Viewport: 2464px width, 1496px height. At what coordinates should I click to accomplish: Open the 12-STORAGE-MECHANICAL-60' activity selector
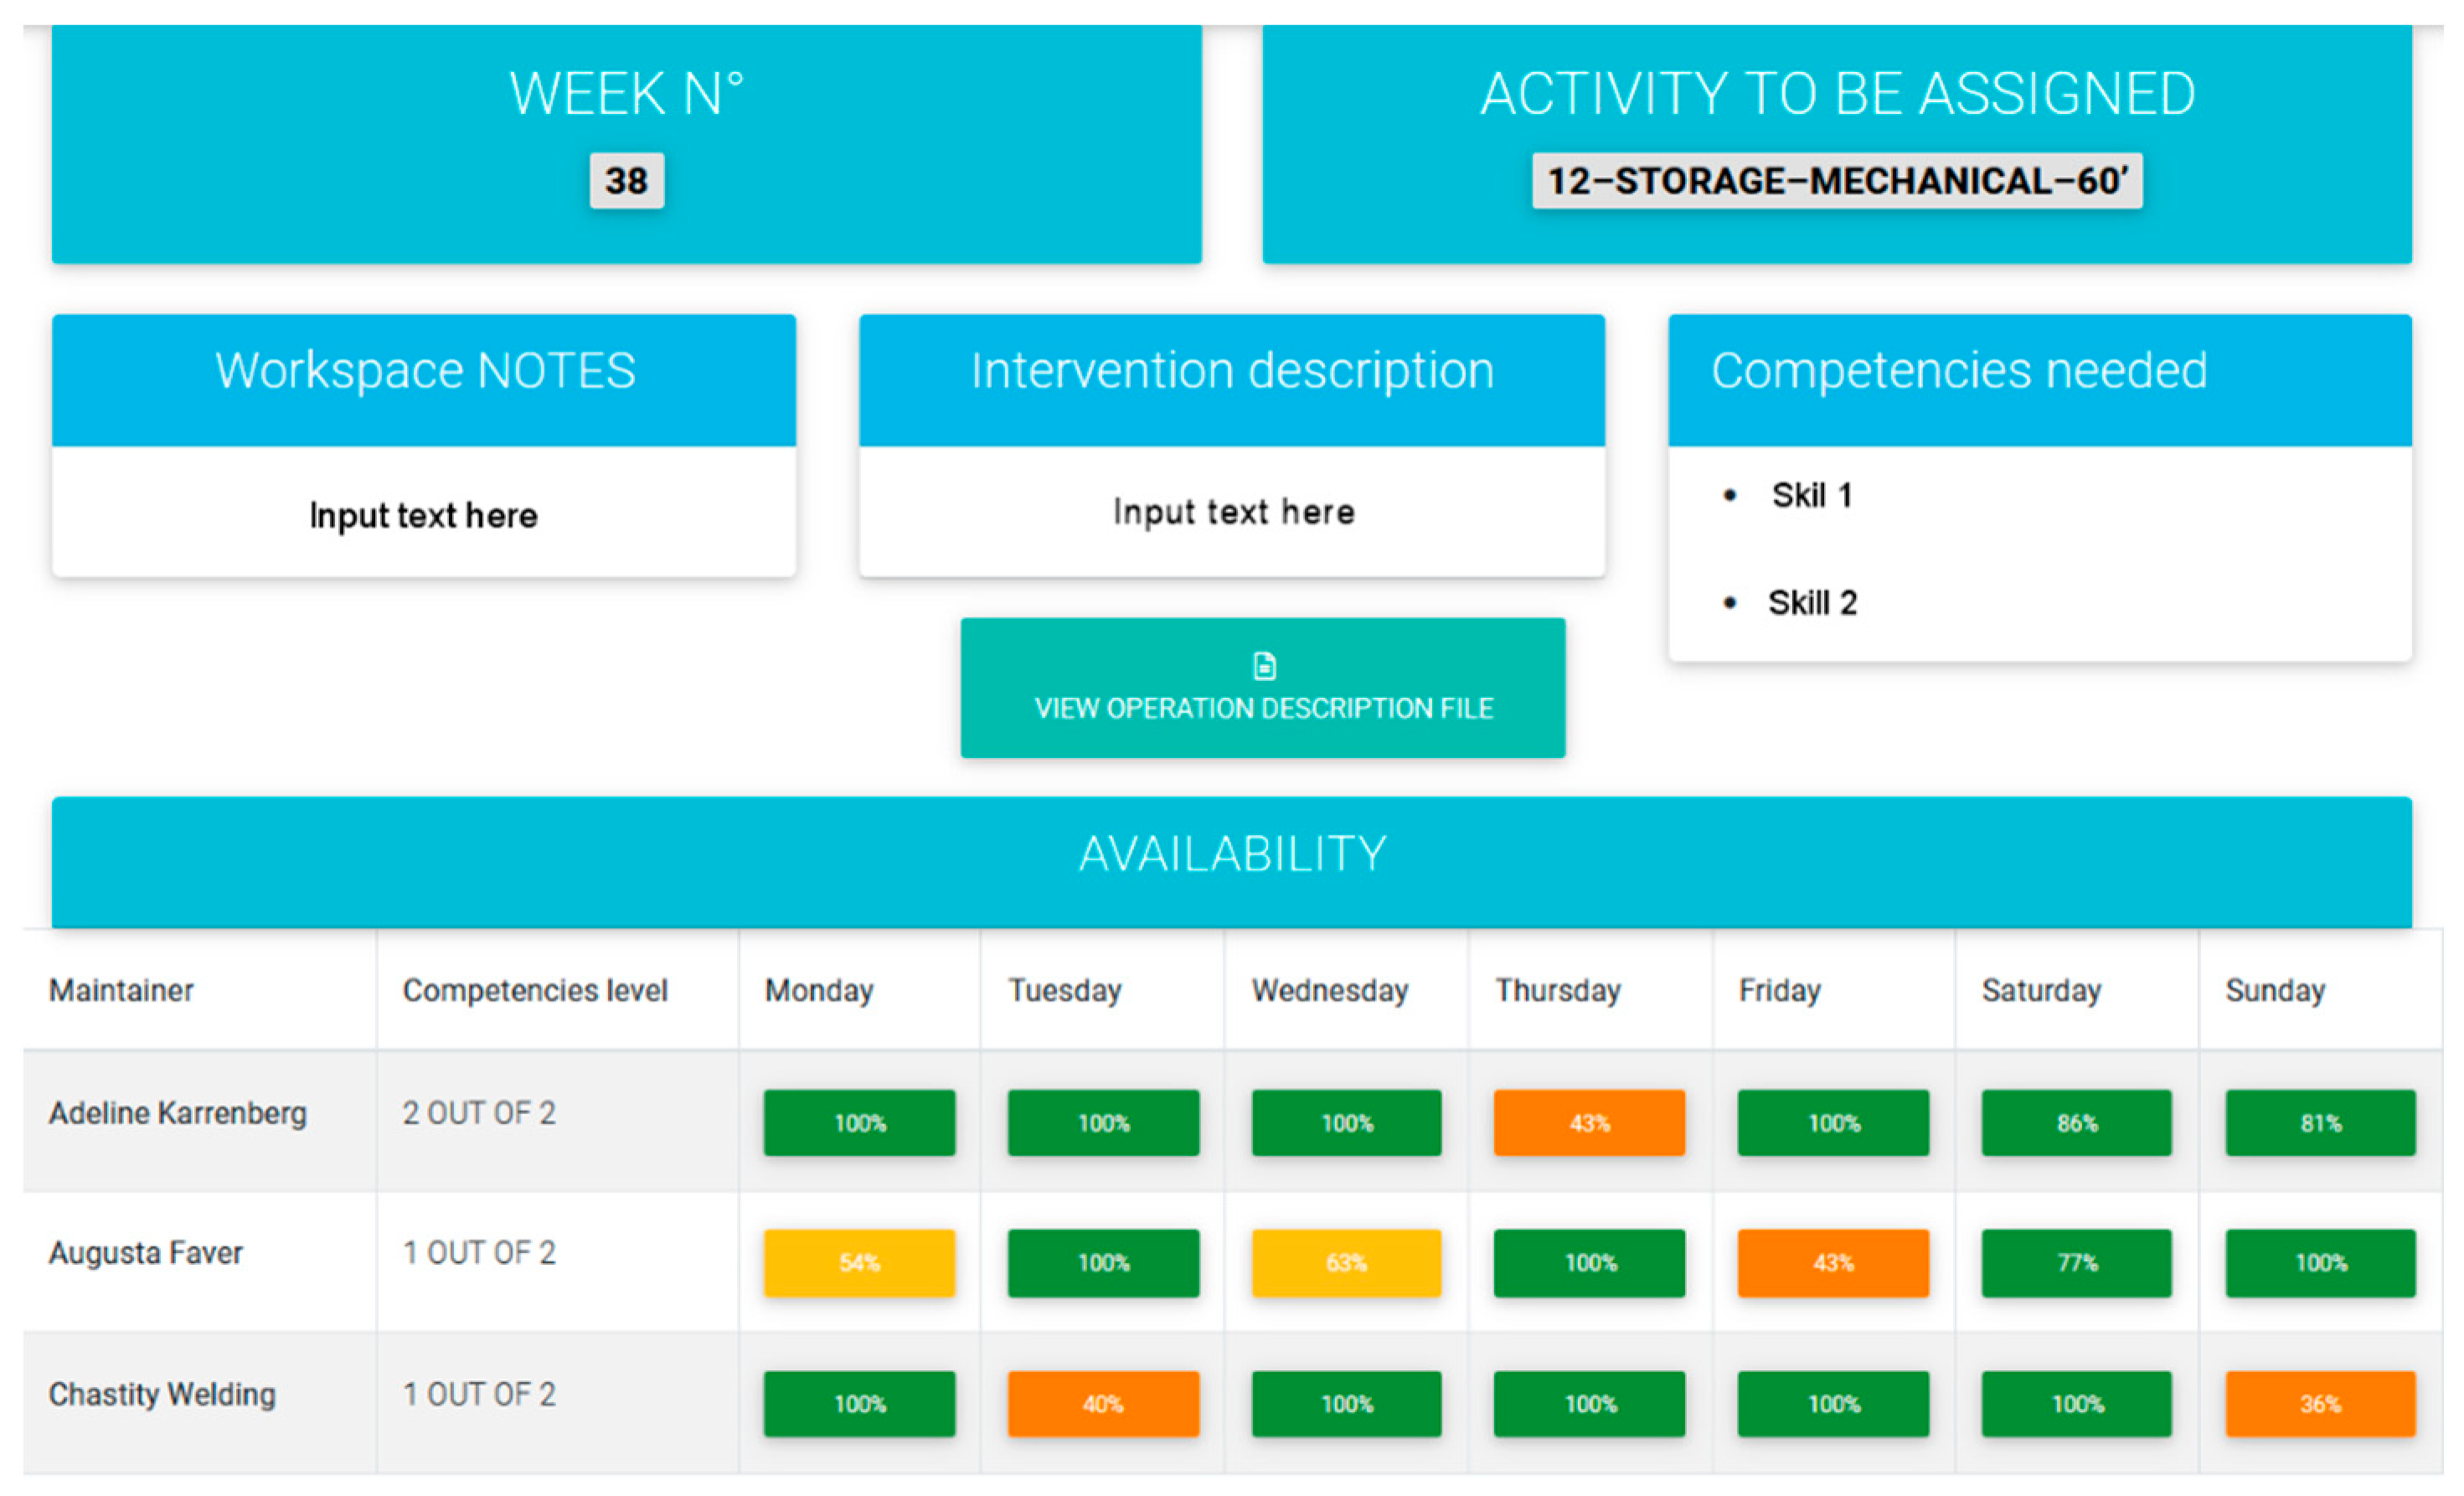pyautogui.click(x=1836, y=181)
